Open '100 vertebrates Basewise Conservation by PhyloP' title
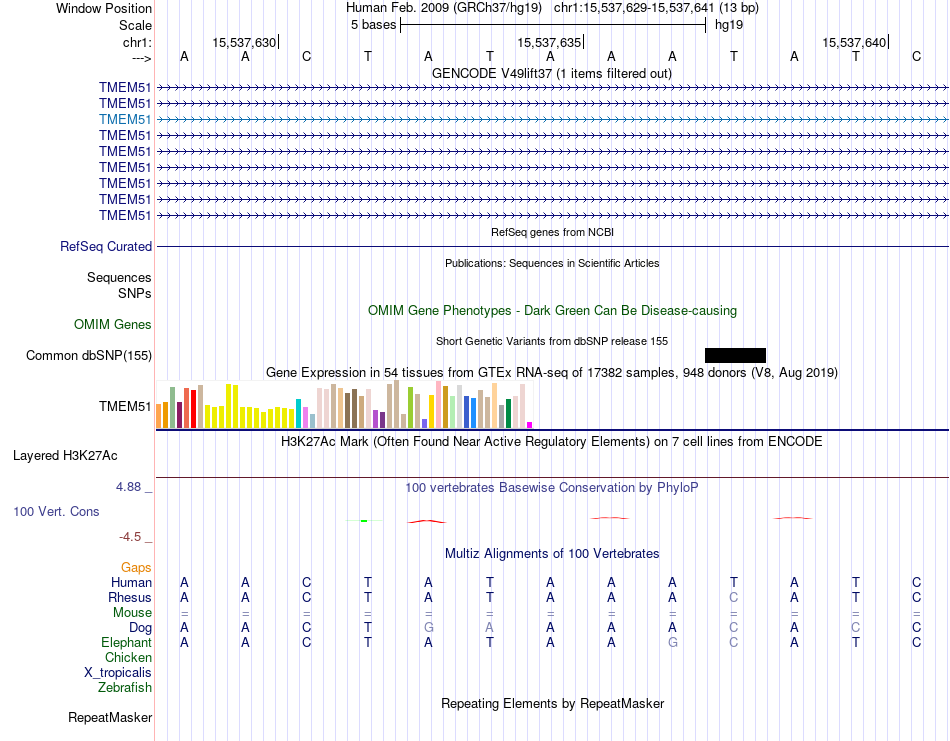 pyautogui.click(x=552, y=488)
